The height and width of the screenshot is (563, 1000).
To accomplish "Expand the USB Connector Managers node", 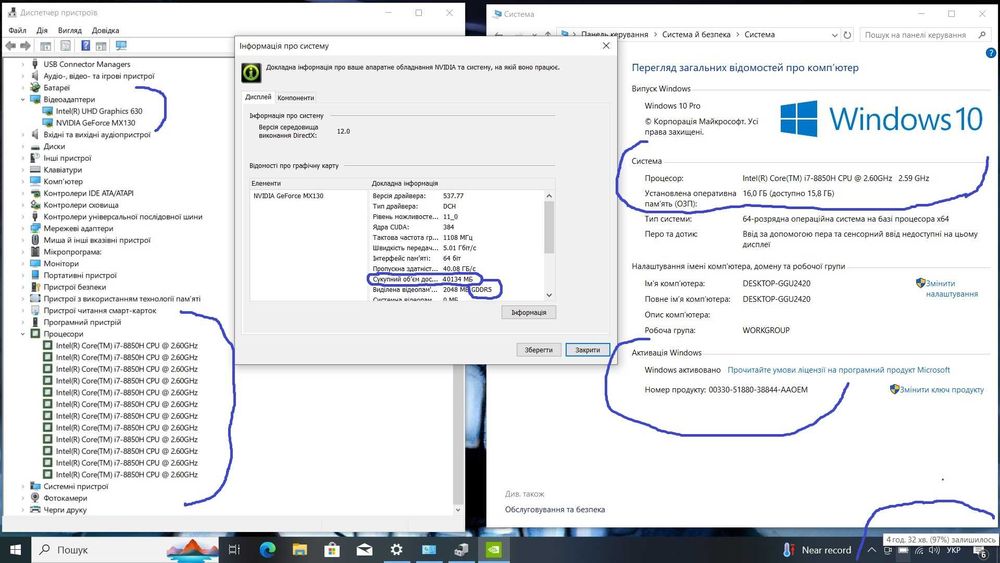I will [23, 64].
